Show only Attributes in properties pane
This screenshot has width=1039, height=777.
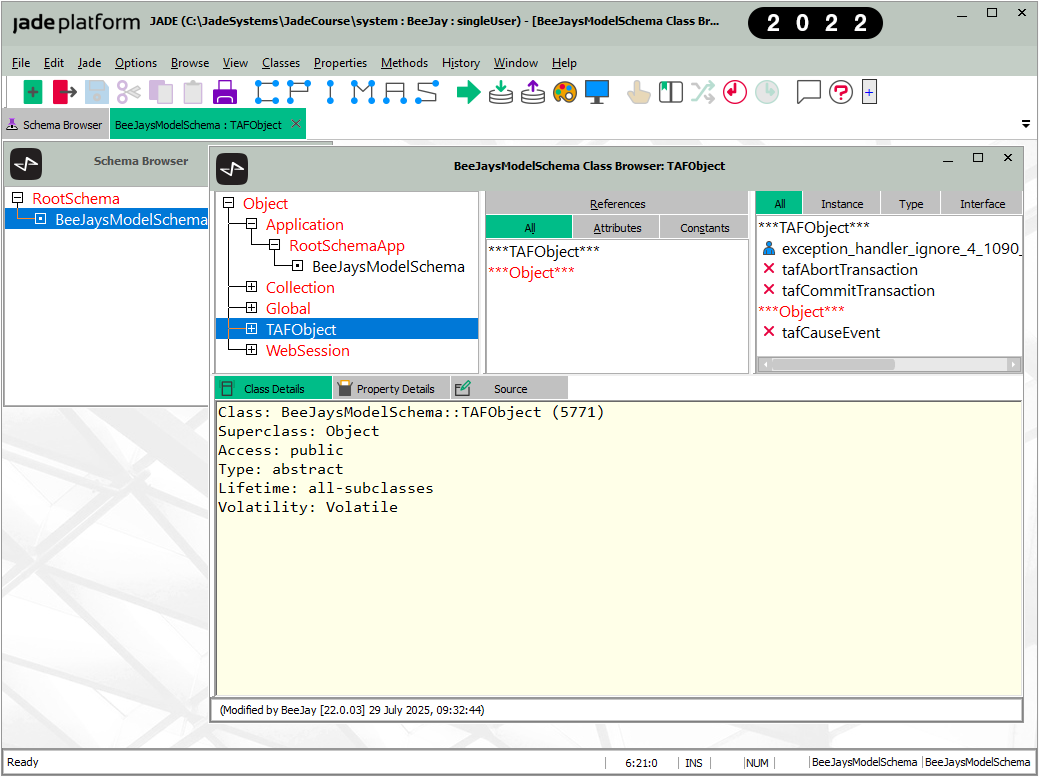617,228
